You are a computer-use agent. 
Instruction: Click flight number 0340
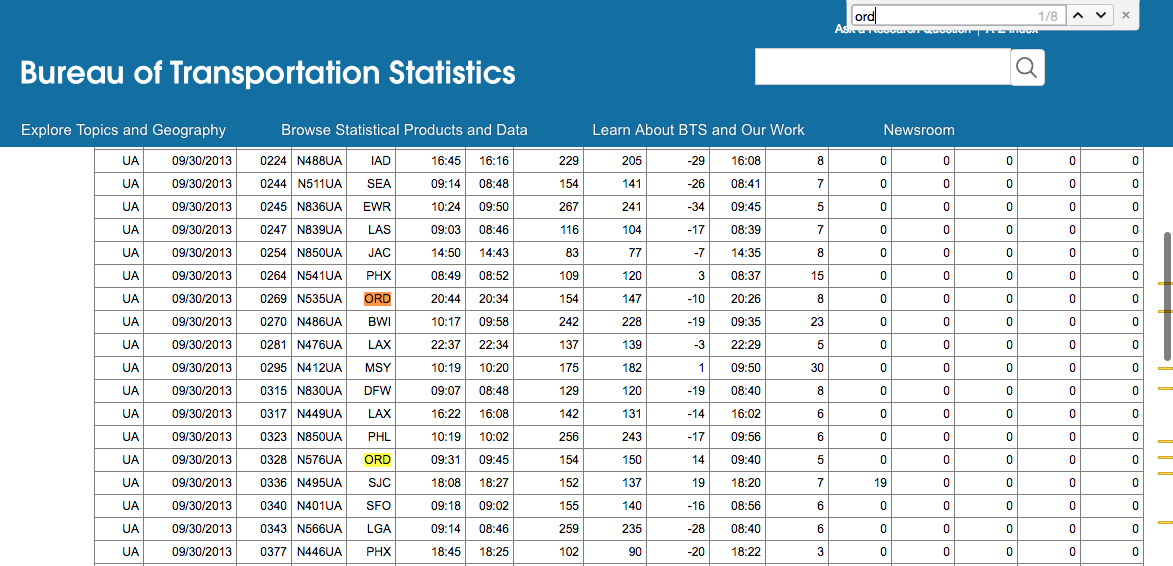tap(274, 505)
